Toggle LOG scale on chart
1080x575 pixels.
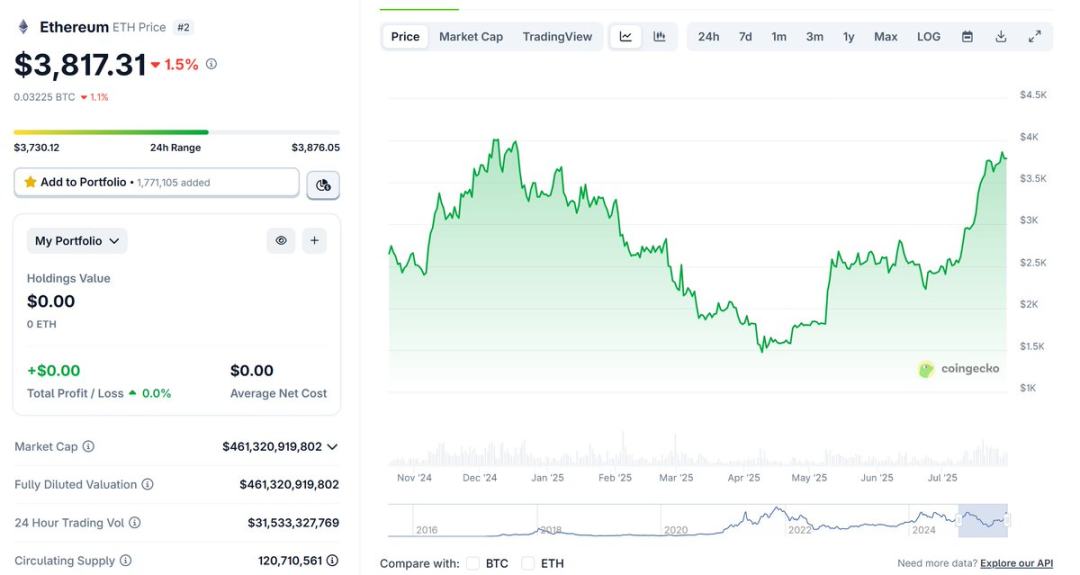click(x=928, y=37)
